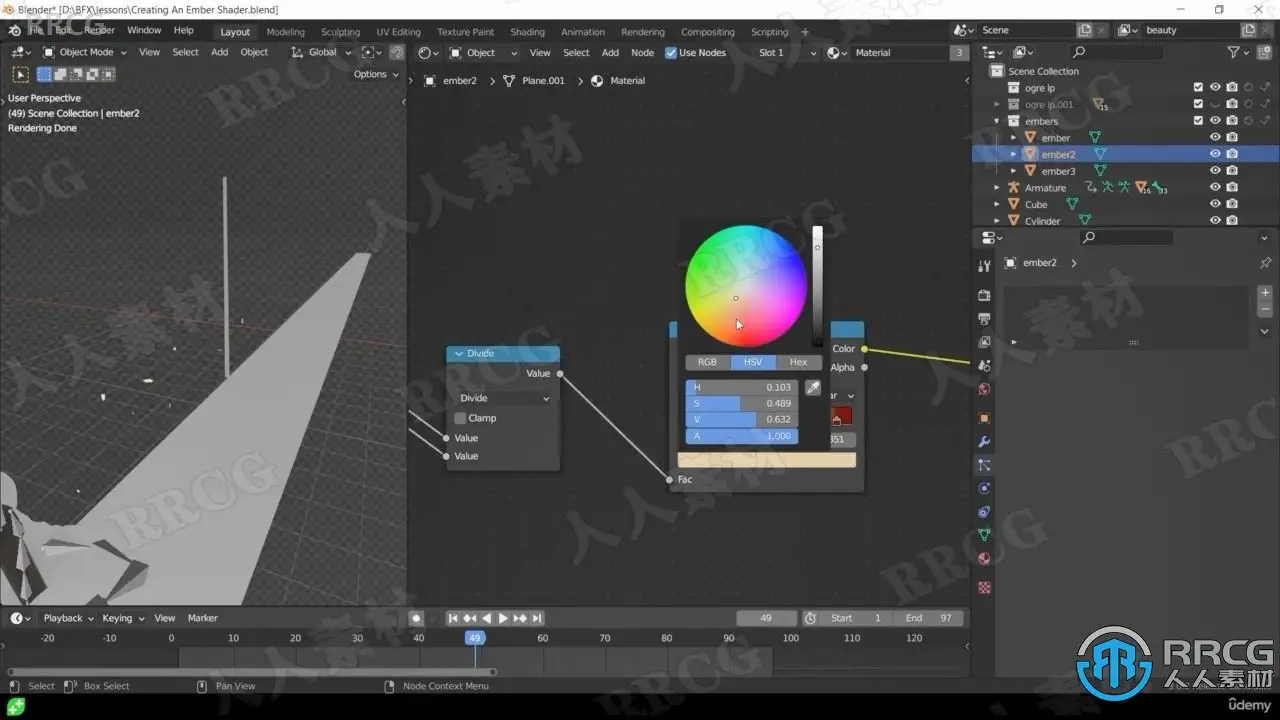Open the View Layer properties tab
The image size is (1280, 720).
(x=984, y=343)
